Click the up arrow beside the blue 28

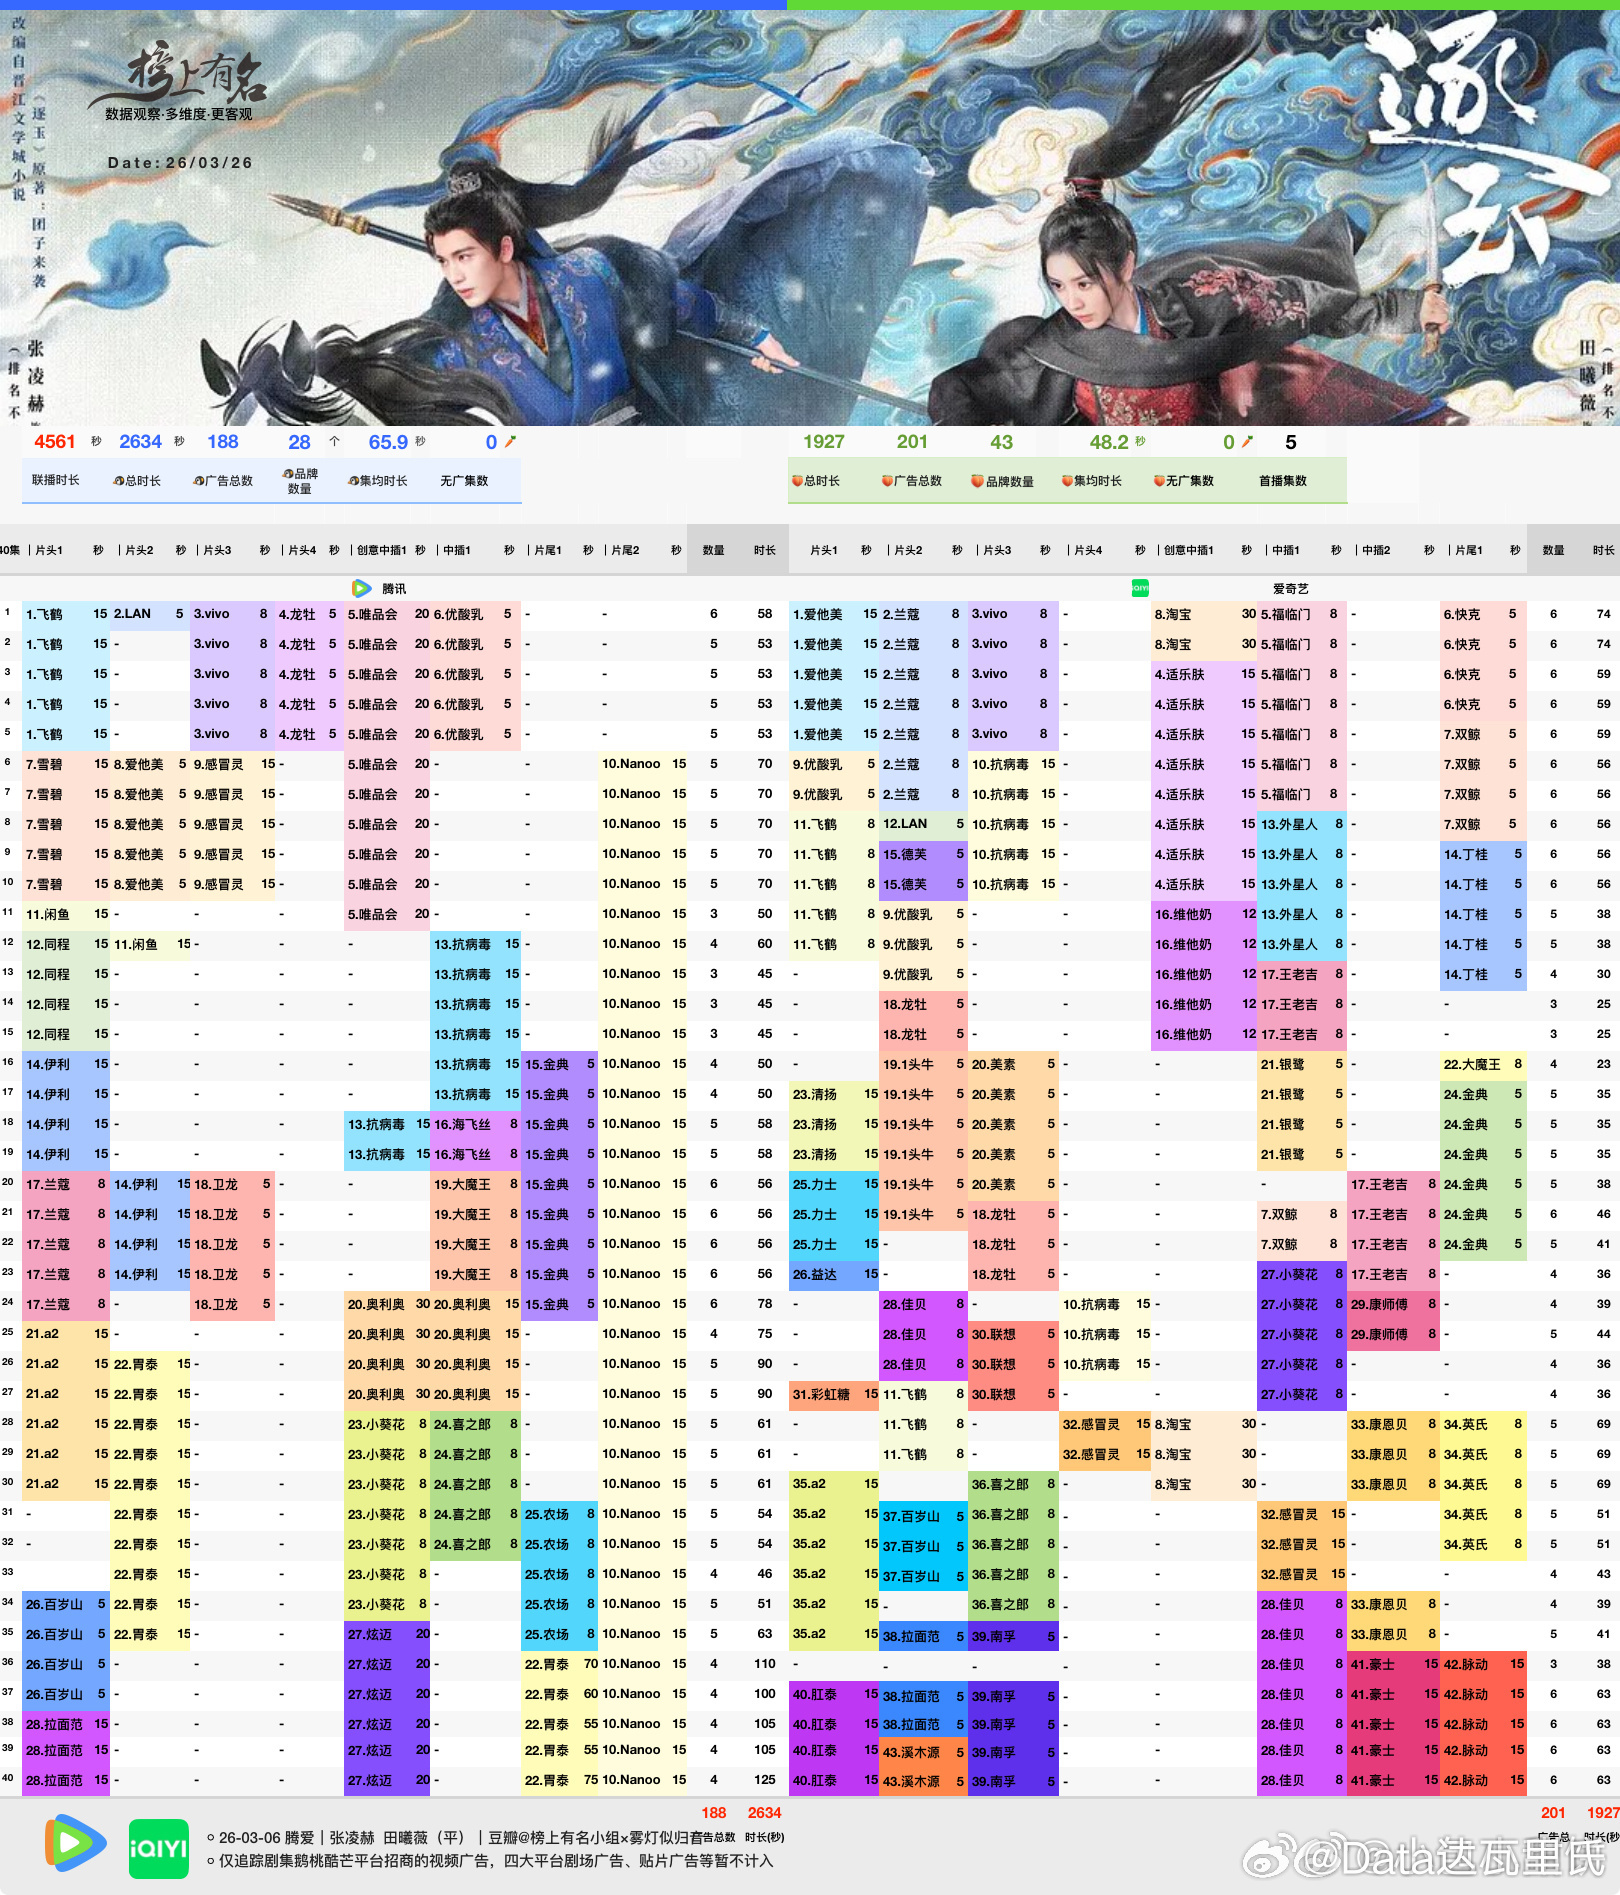(x=334, y=441)
